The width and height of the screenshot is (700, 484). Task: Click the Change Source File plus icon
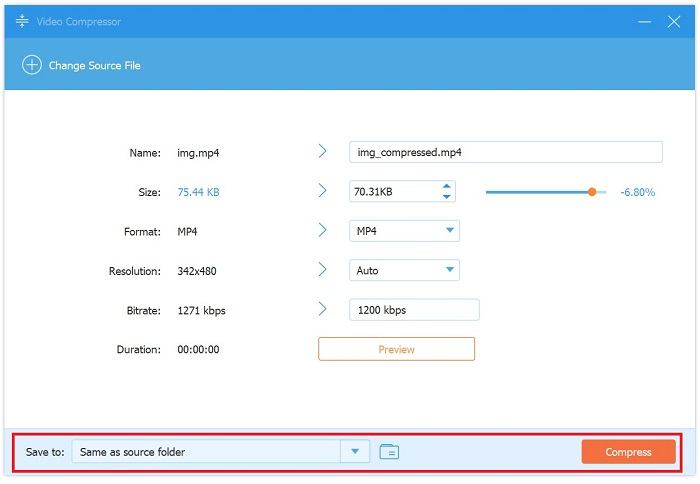click(x=32, y=66)
